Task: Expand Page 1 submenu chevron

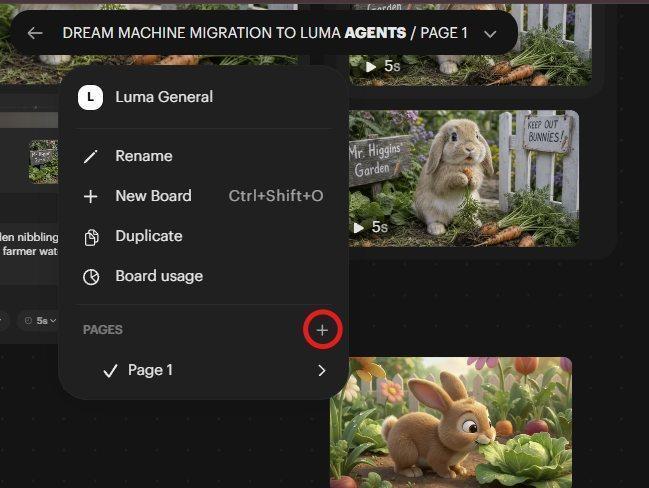Action: (322, 370)
